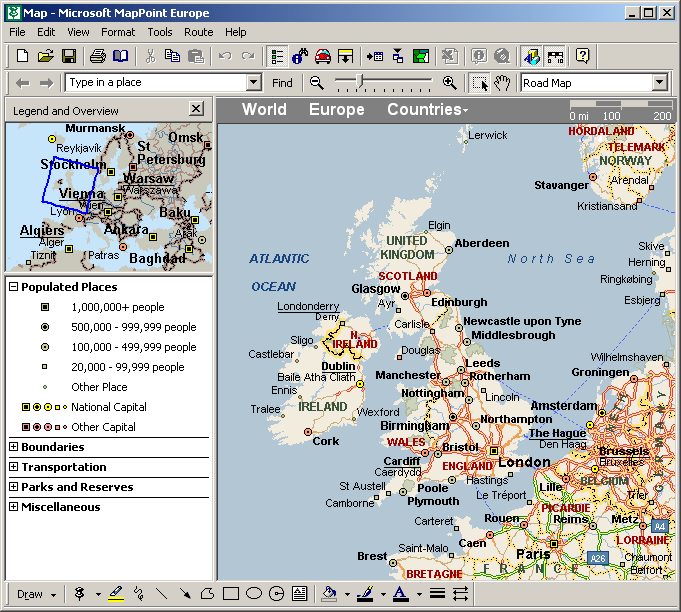Toggle the Pan hand tool
The width and height of the screenshot is (681, 612).
click(502, 83)
